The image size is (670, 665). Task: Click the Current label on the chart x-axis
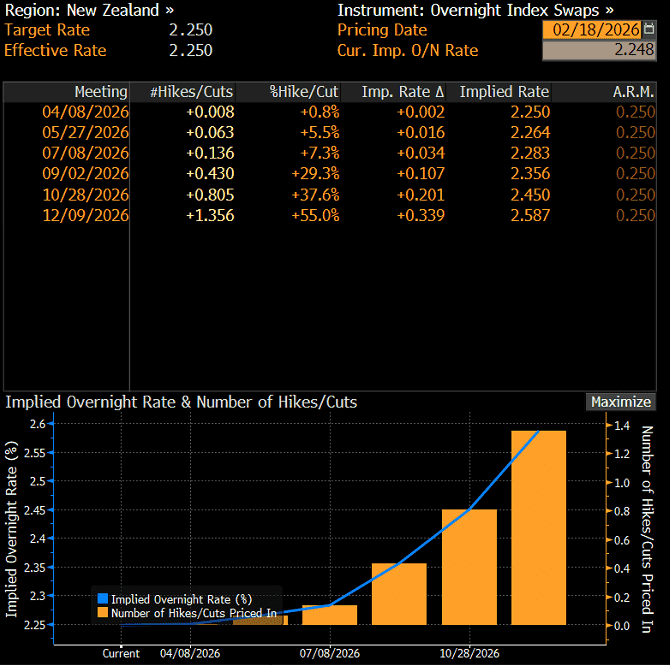121,653
